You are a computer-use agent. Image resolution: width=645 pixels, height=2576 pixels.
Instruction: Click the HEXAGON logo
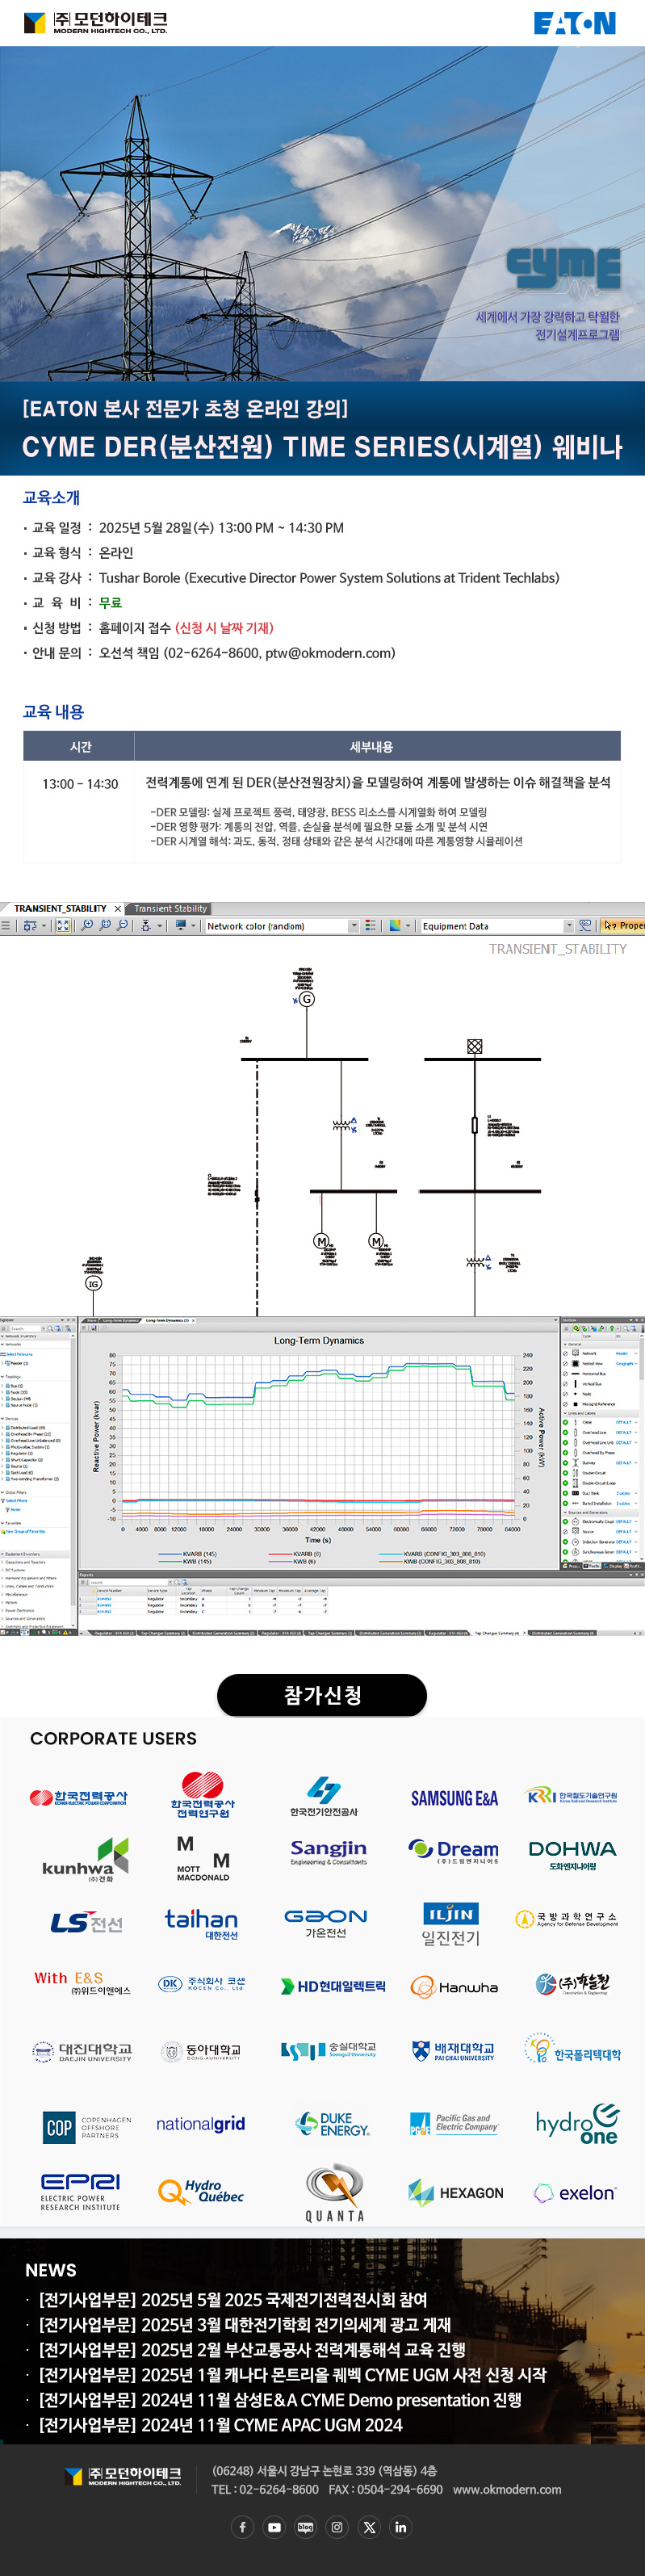coord(456,2193)
